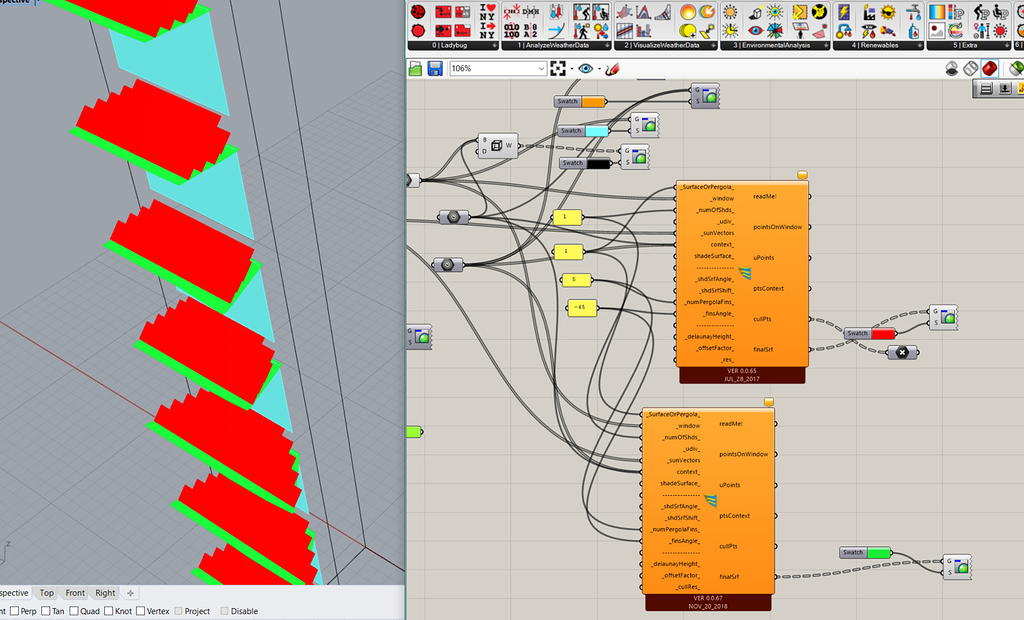1024x620 pixels.
Task: Click the black color swatch
Action: (x=598, y=163)
